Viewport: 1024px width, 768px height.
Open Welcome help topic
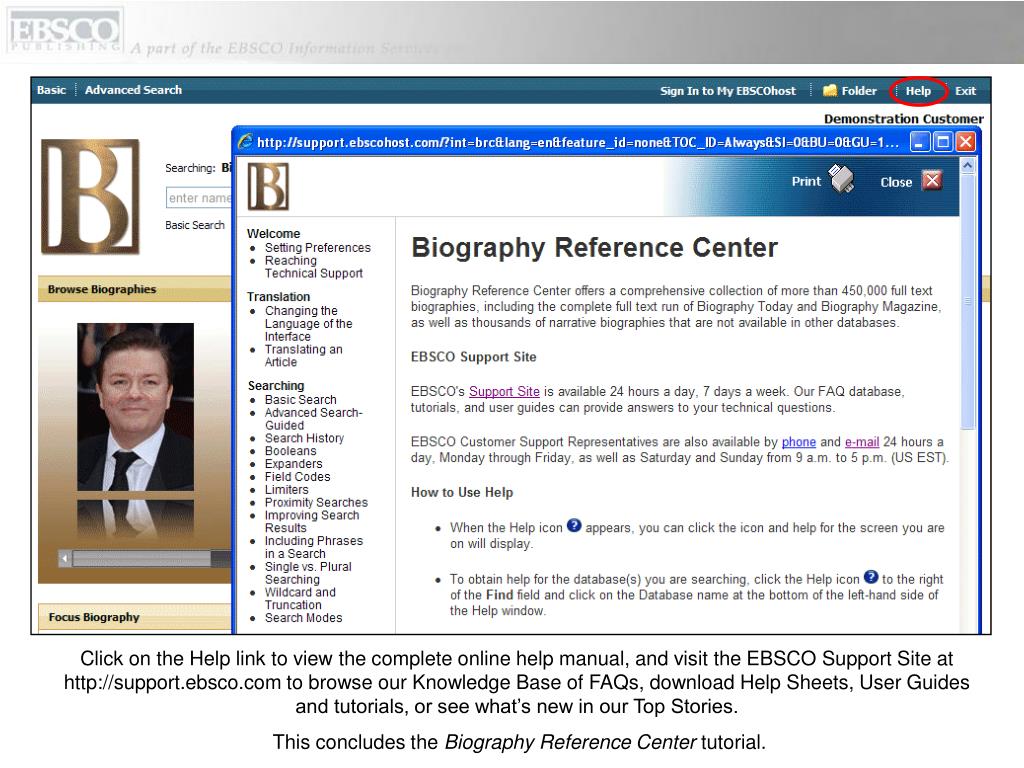[x=274, y=233]
